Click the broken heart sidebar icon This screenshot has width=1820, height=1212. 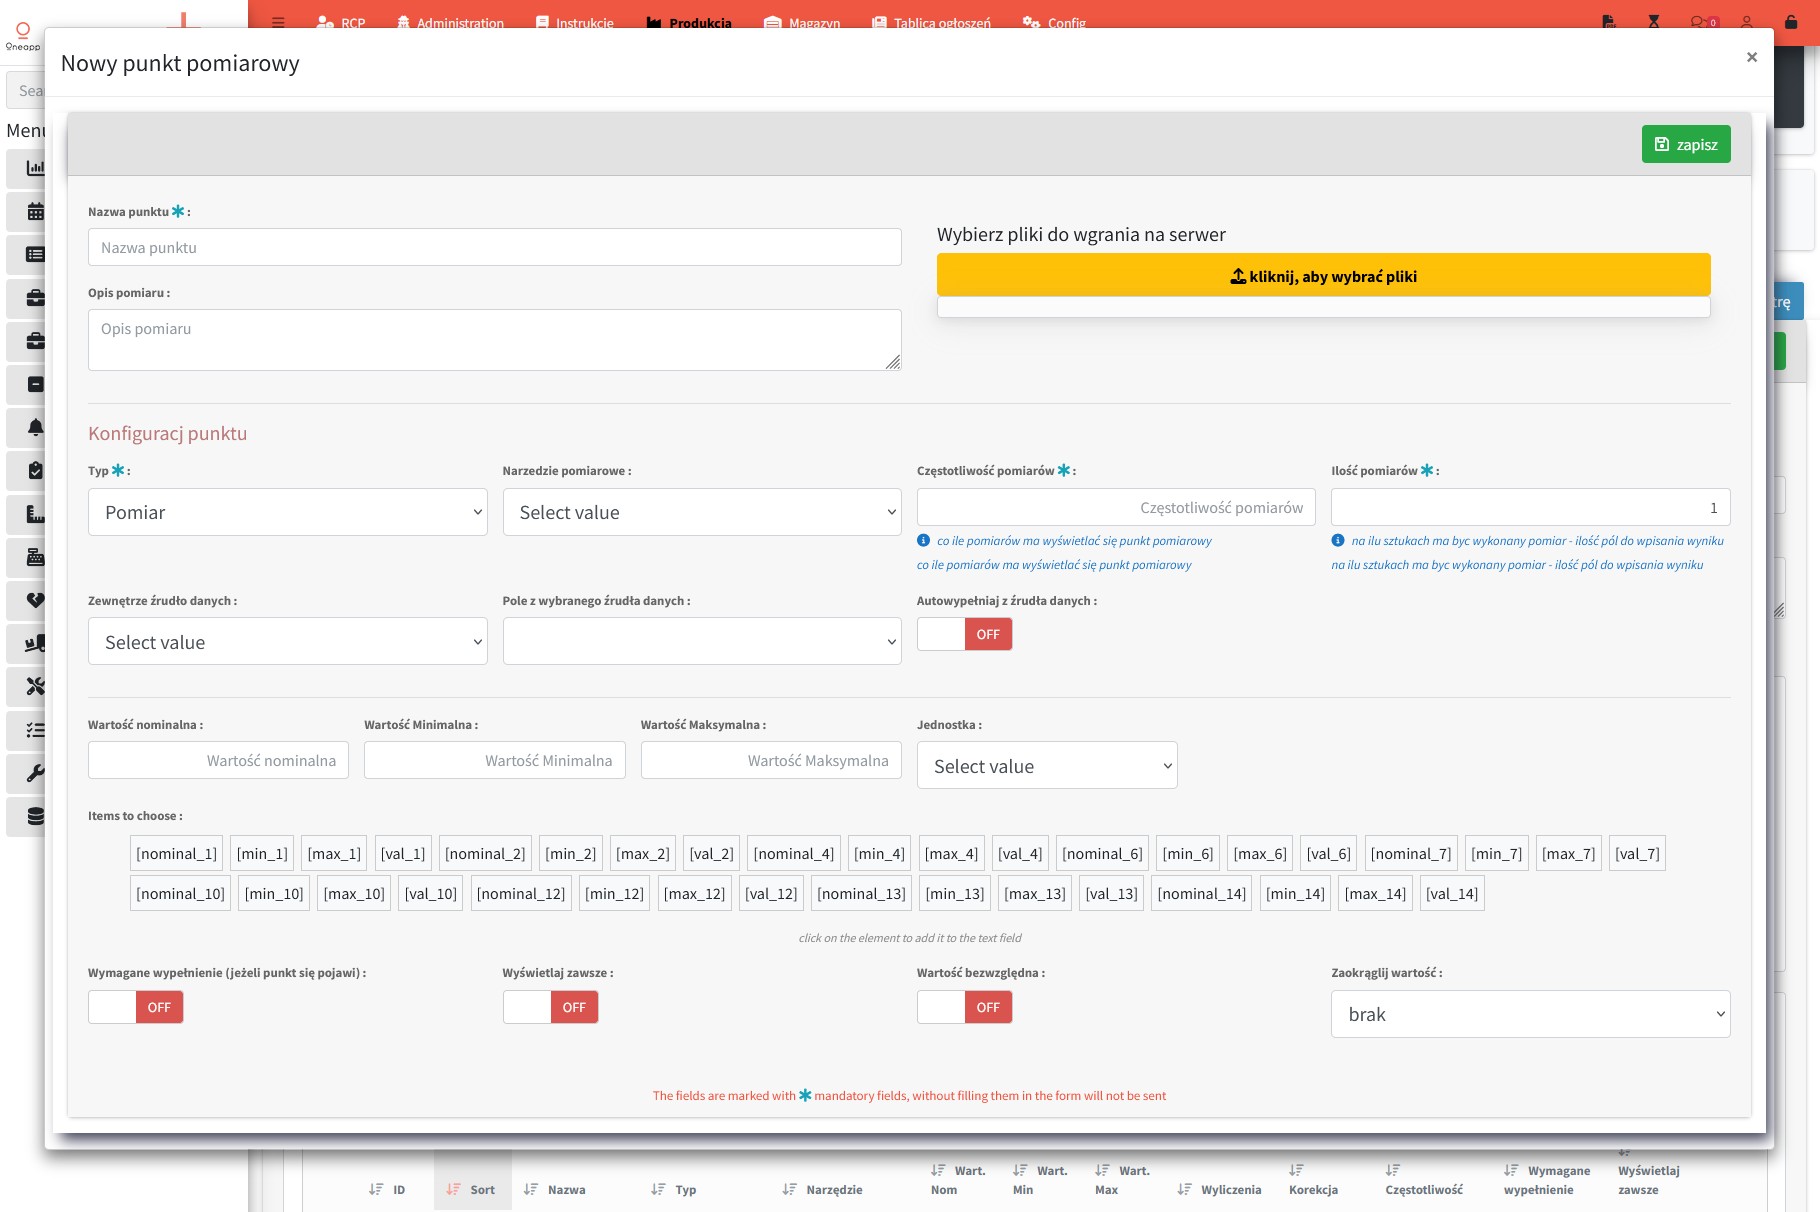click(x=35, y=600)
